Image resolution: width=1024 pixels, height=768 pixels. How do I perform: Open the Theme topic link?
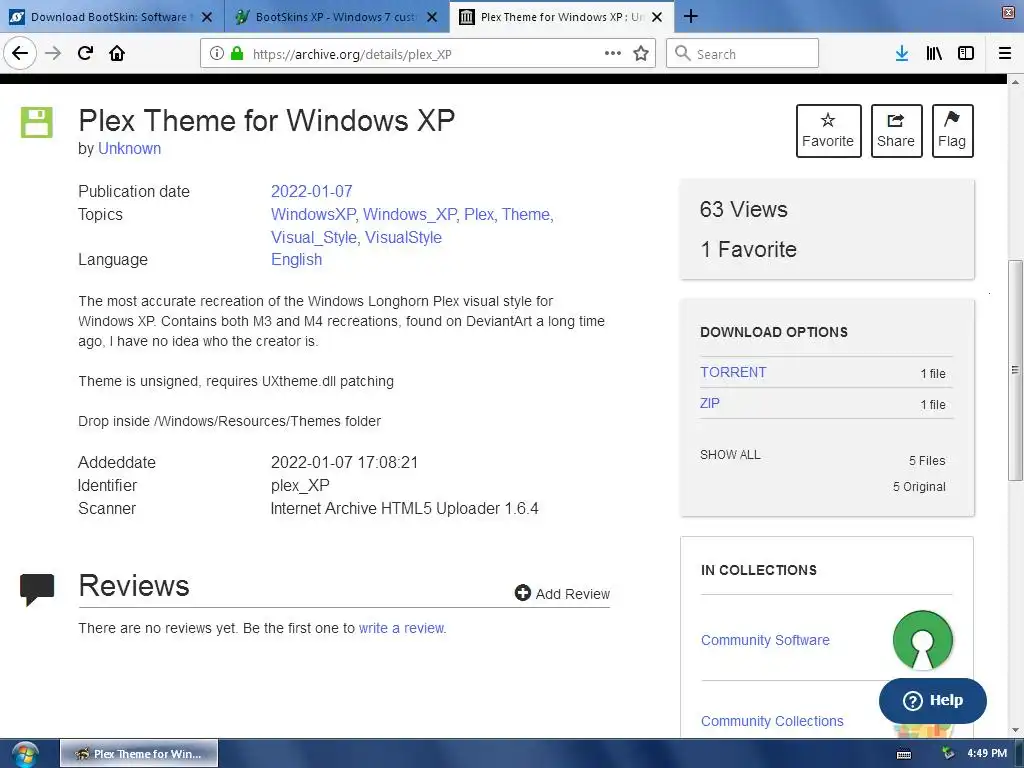click(526, 214)
